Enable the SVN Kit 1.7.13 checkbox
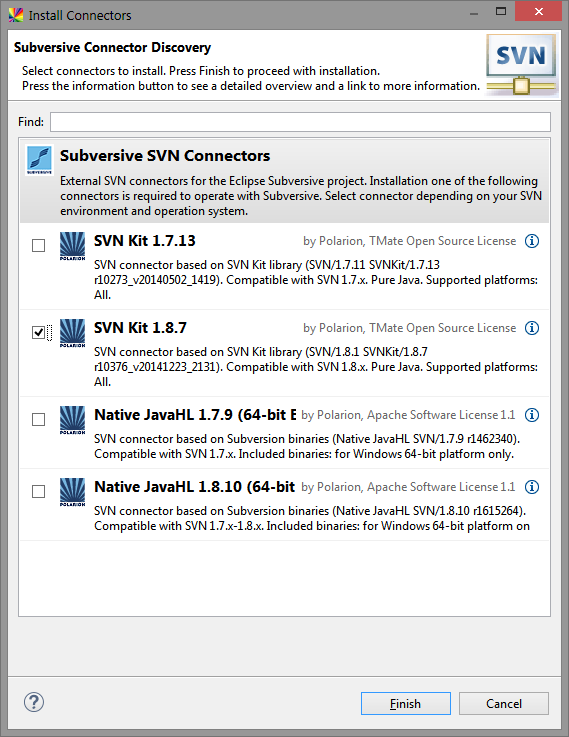 [39, 245]
